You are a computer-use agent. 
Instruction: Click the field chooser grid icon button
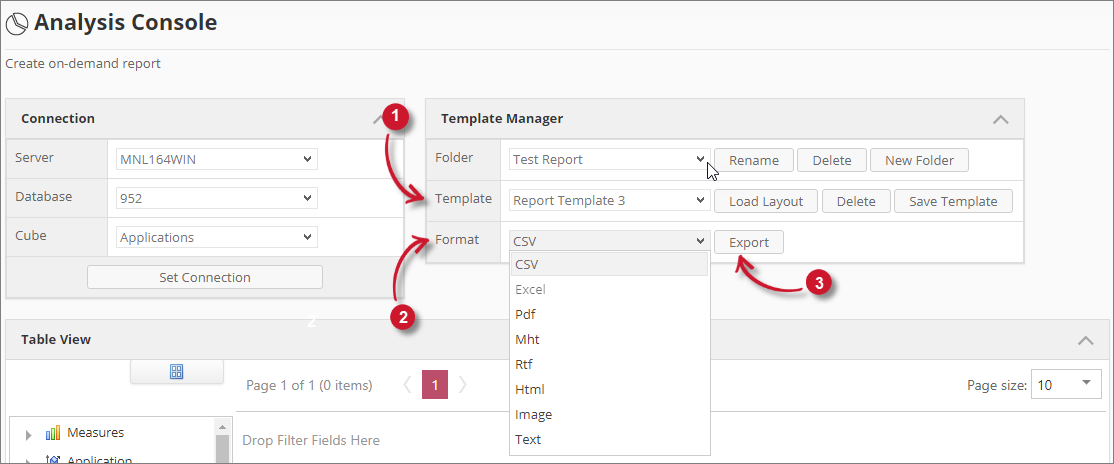177,372
